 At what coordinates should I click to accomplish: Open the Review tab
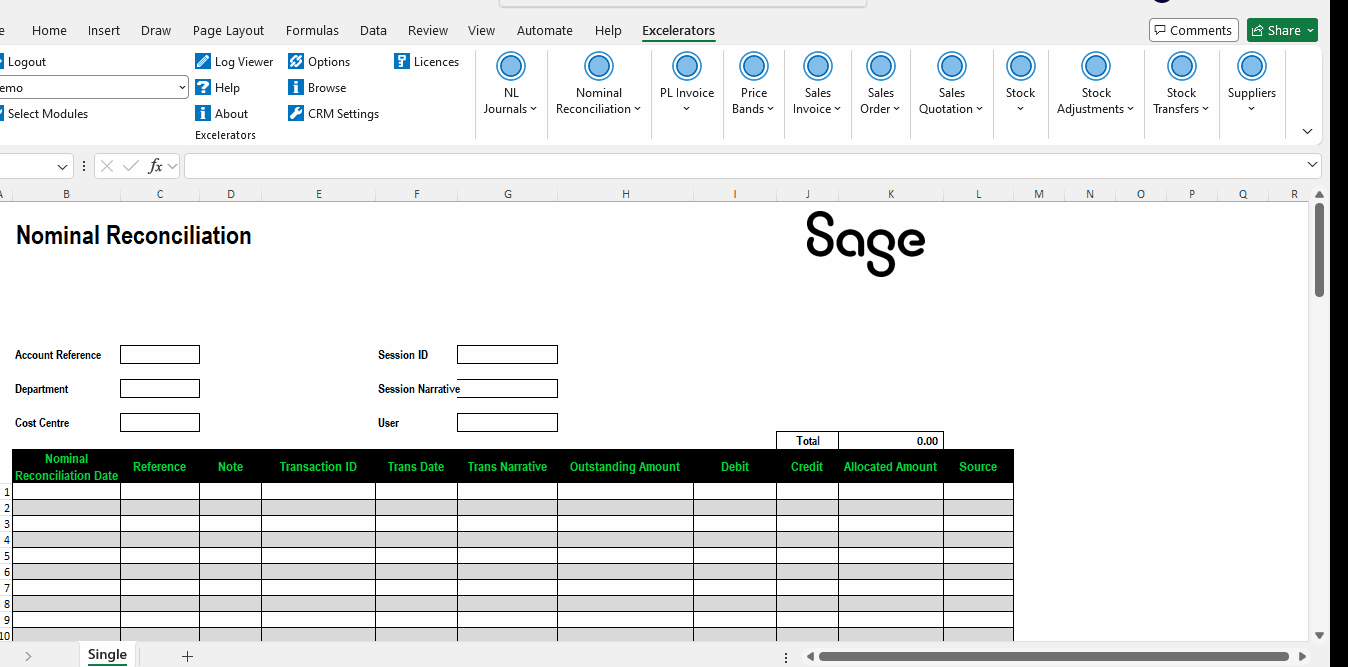pyautogui.click(x=428, y=30)
